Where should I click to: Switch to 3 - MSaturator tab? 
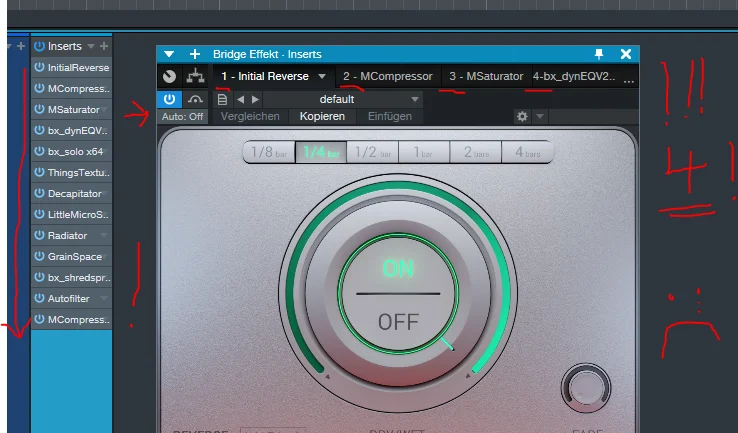(486, 76)
